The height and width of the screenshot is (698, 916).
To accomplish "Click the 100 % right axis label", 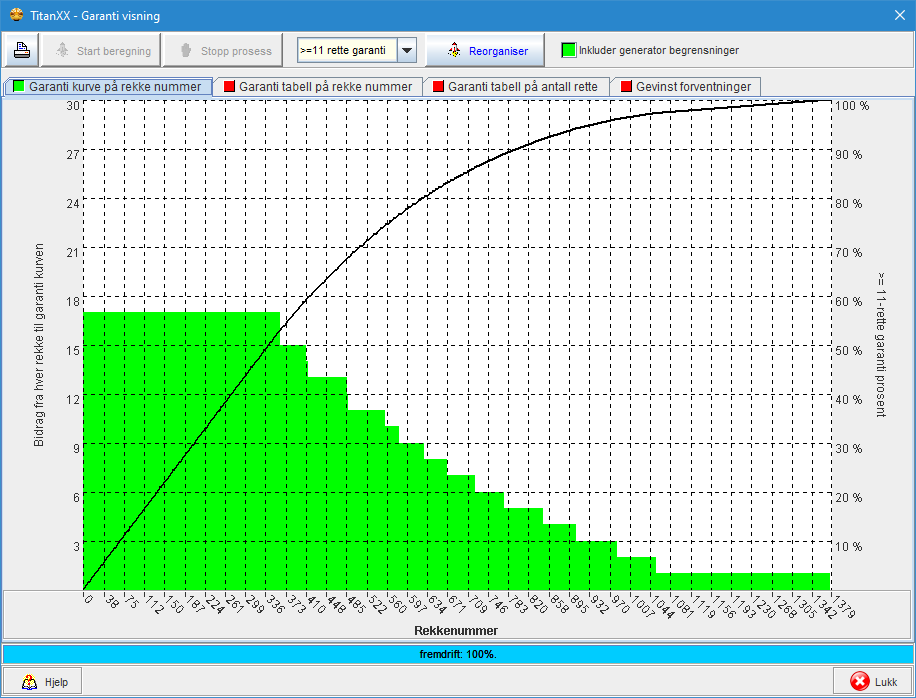I will 852,106.
